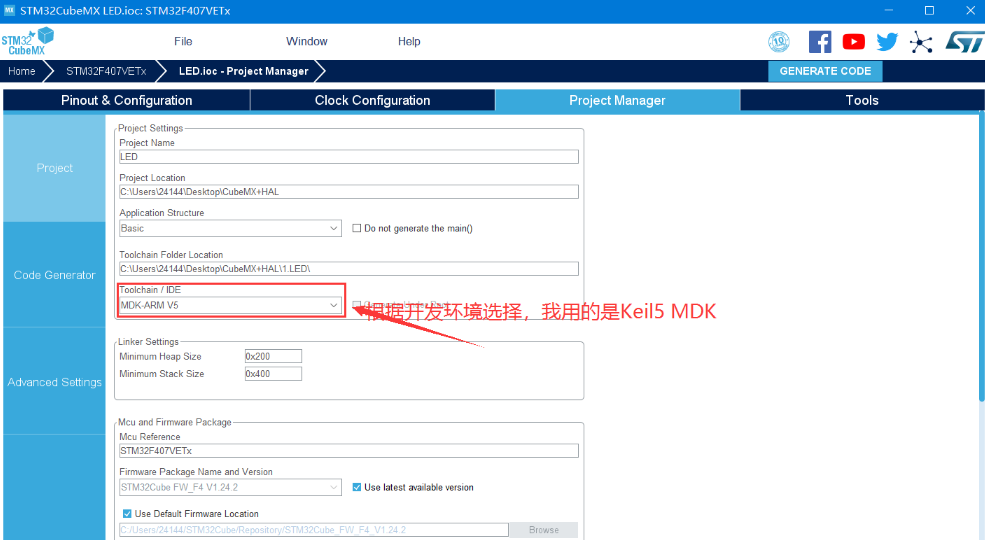Viewport: 985px width, 540px height.
Task: Click the ST community network icon
Action: [921, 42]
